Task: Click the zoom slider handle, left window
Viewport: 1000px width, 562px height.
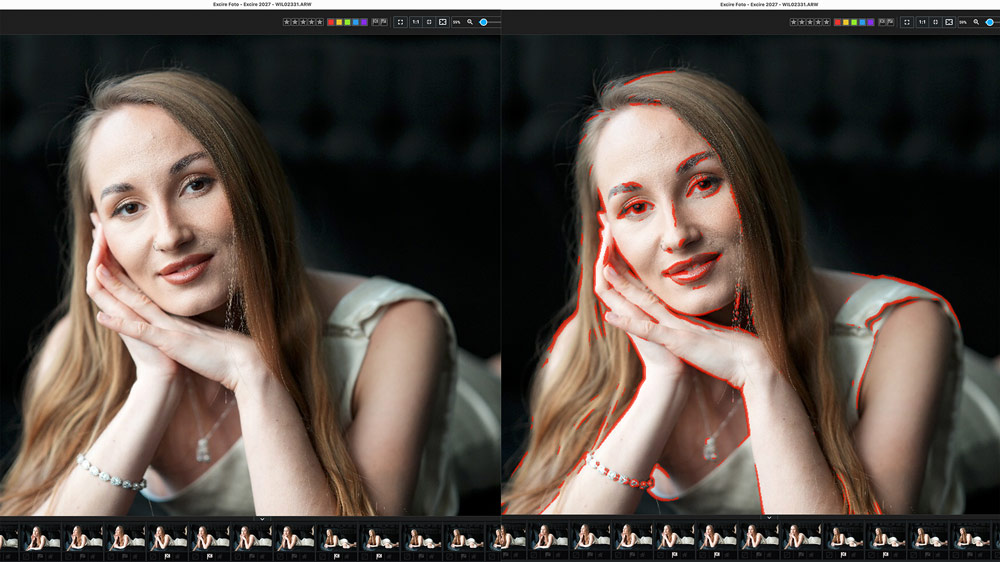Action: 483,22
